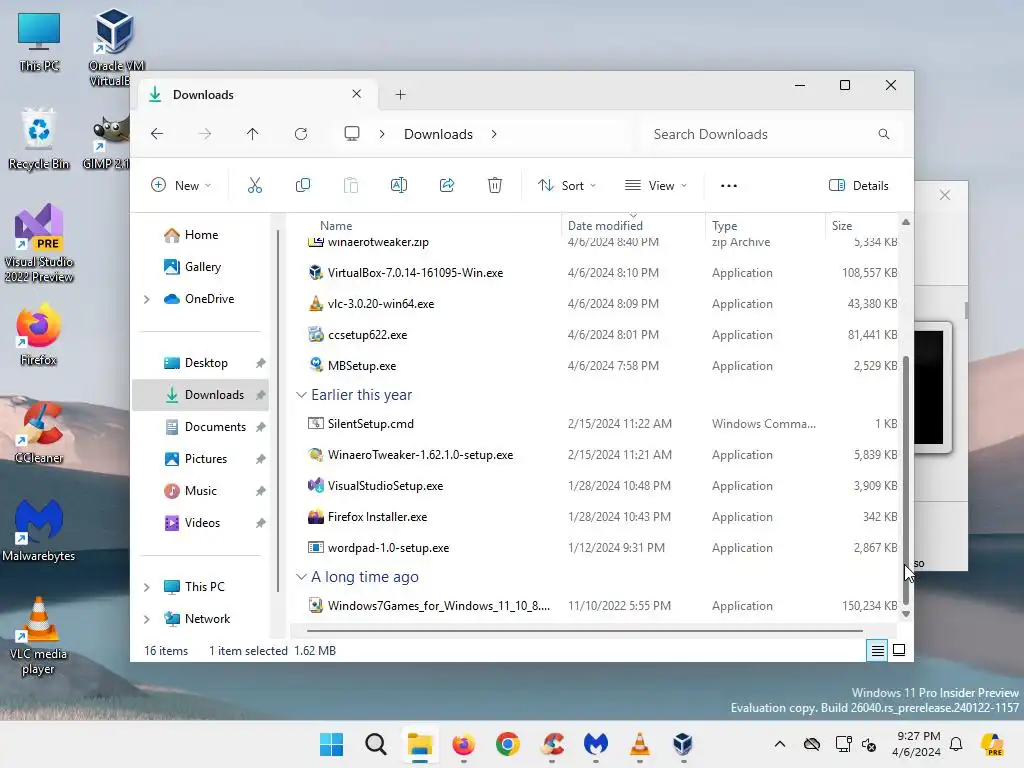Click the horizontal scrollbar in file list
1024x768 pixels.
coord(584,631)
